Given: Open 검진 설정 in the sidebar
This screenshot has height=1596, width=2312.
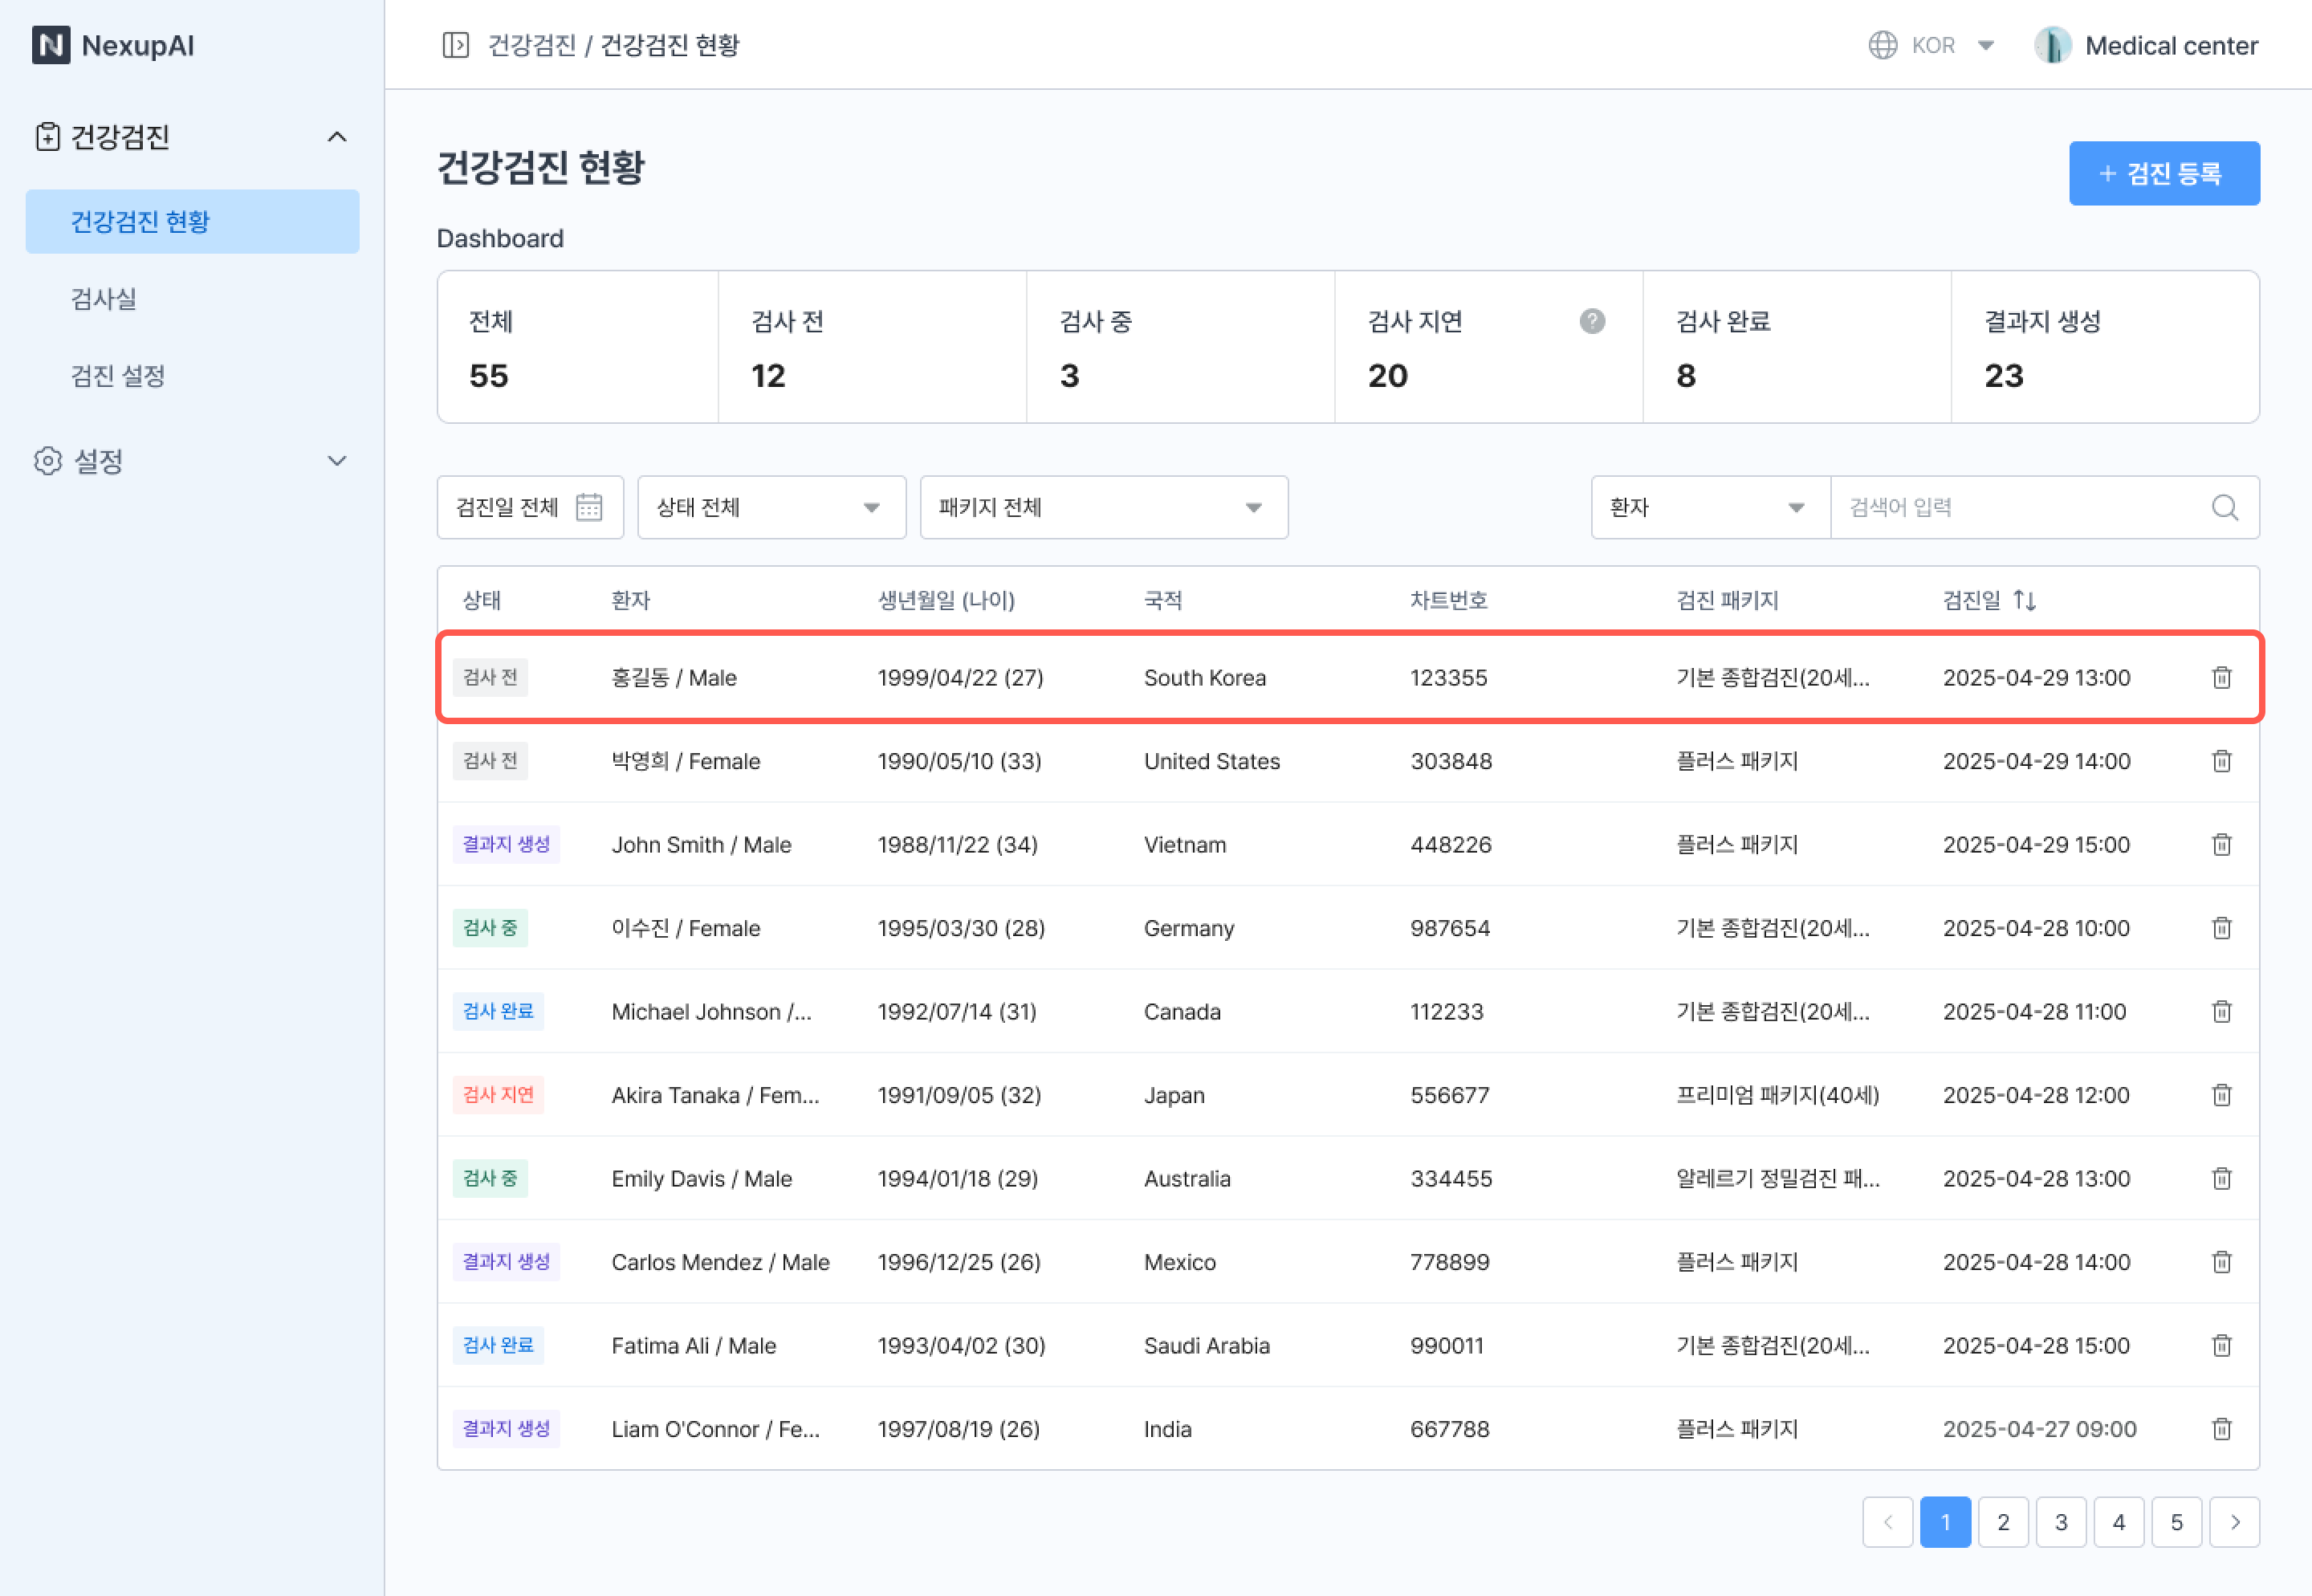Looking at the screenshot, I should click(x=118, y=376).
